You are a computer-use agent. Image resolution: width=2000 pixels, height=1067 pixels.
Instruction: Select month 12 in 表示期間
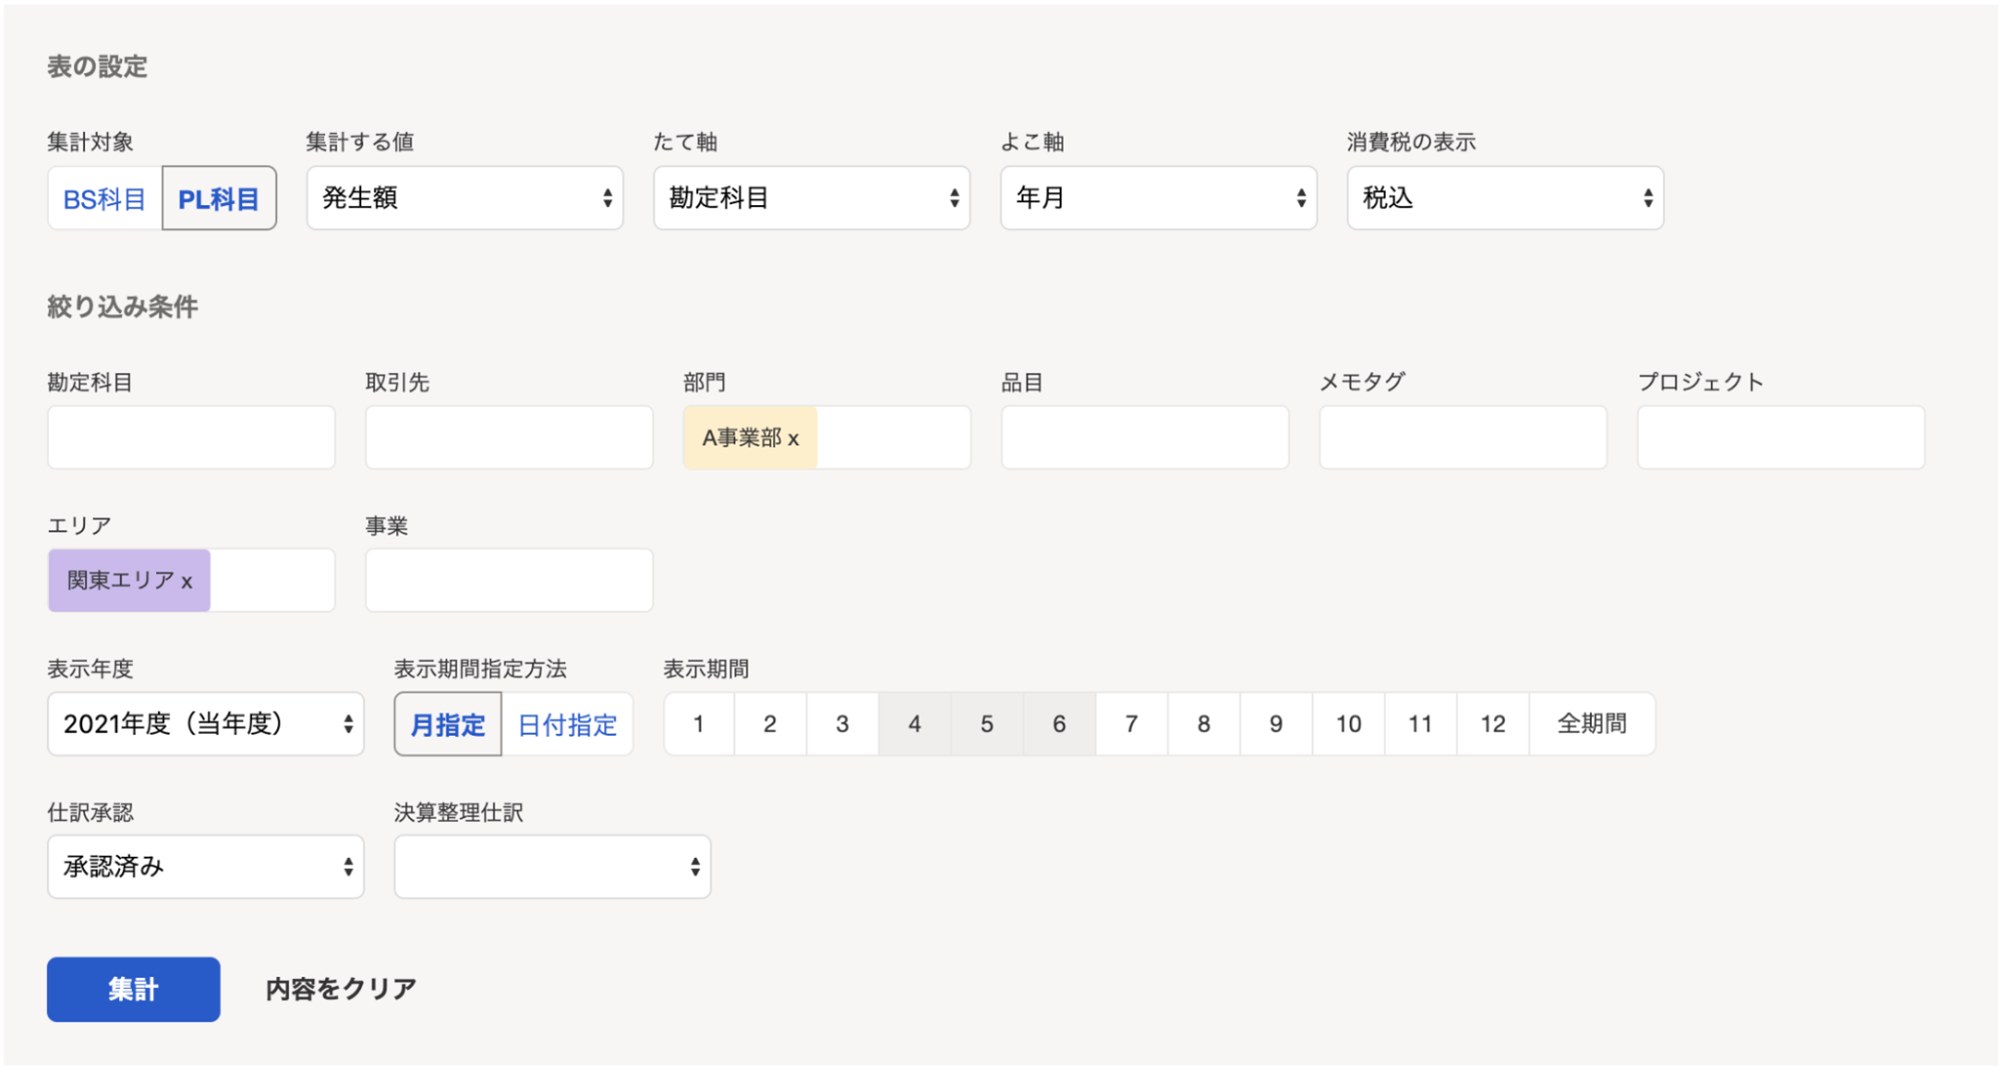pos(1492,724)
